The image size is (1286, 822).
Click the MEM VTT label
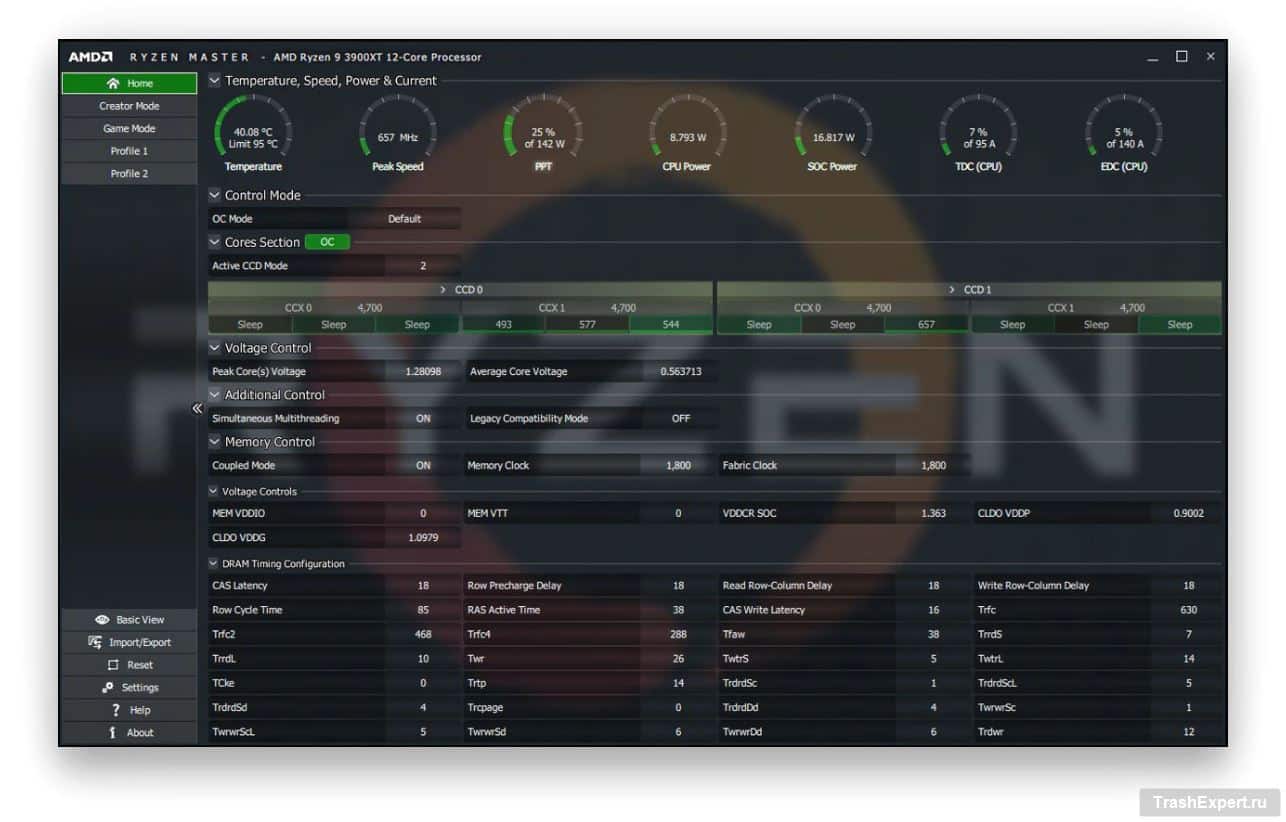click(x=490, y=513)
